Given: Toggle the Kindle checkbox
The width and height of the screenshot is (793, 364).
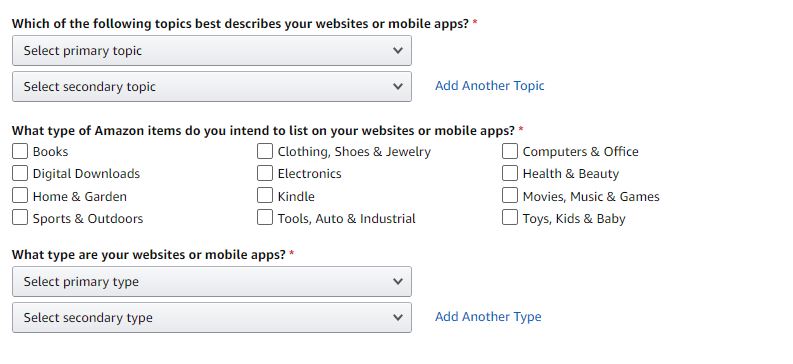Looking at the screenshot, I should coord(265,196).
